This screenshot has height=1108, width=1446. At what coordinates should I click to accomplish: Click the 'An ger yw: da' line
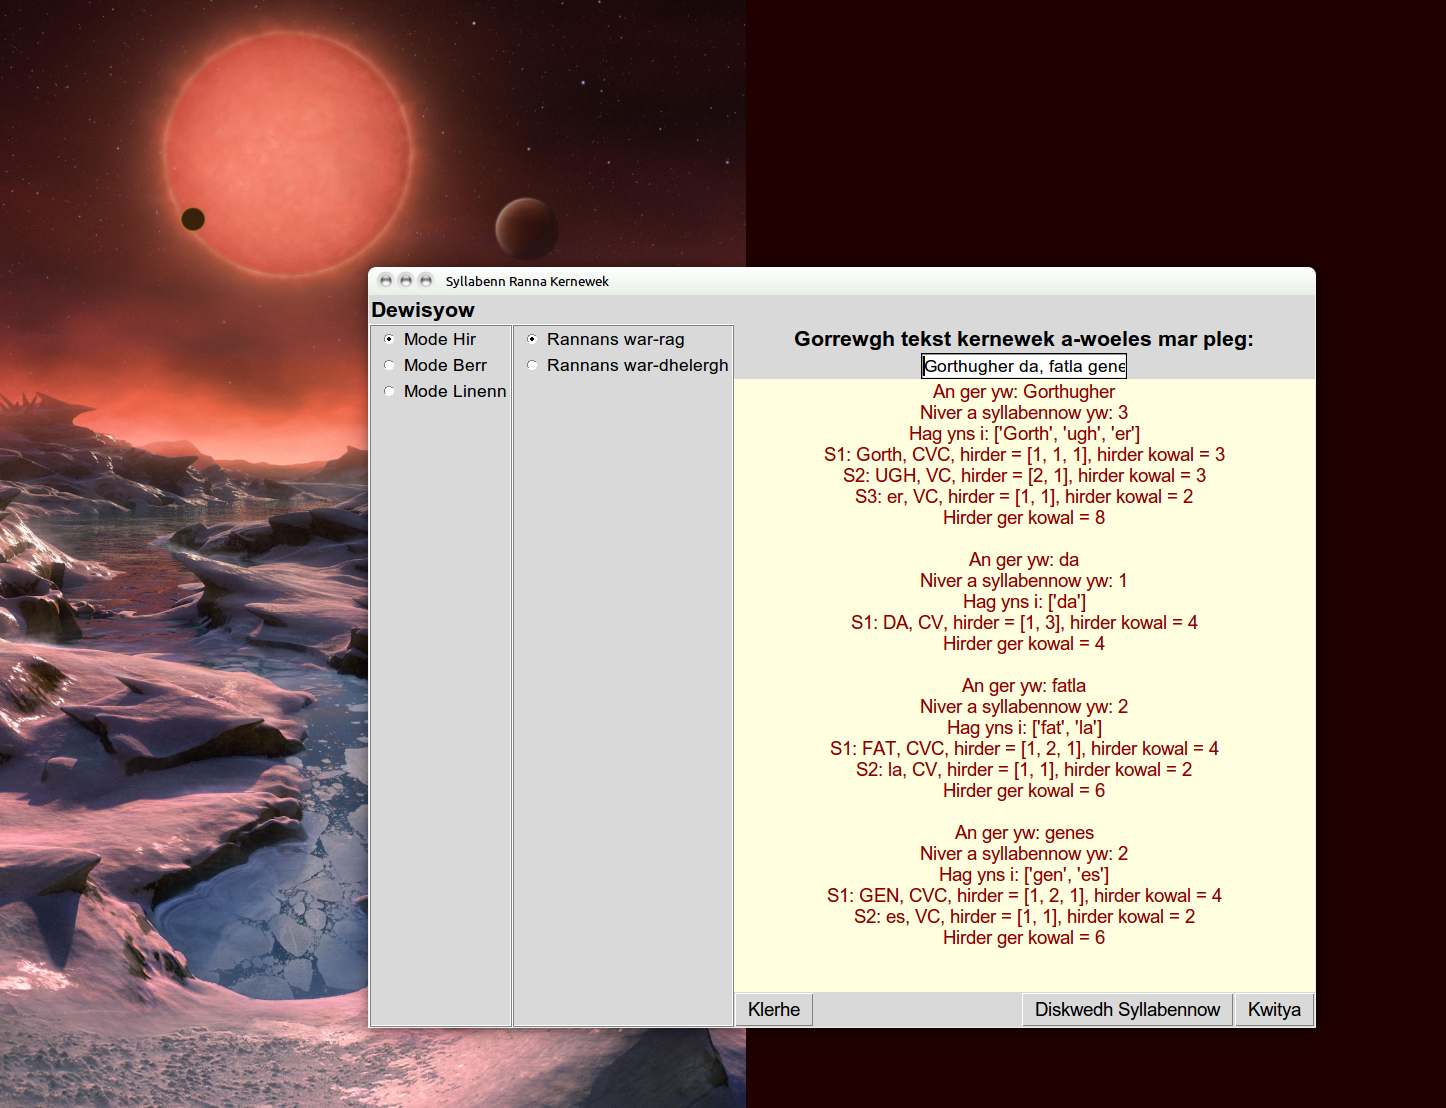1024,560
